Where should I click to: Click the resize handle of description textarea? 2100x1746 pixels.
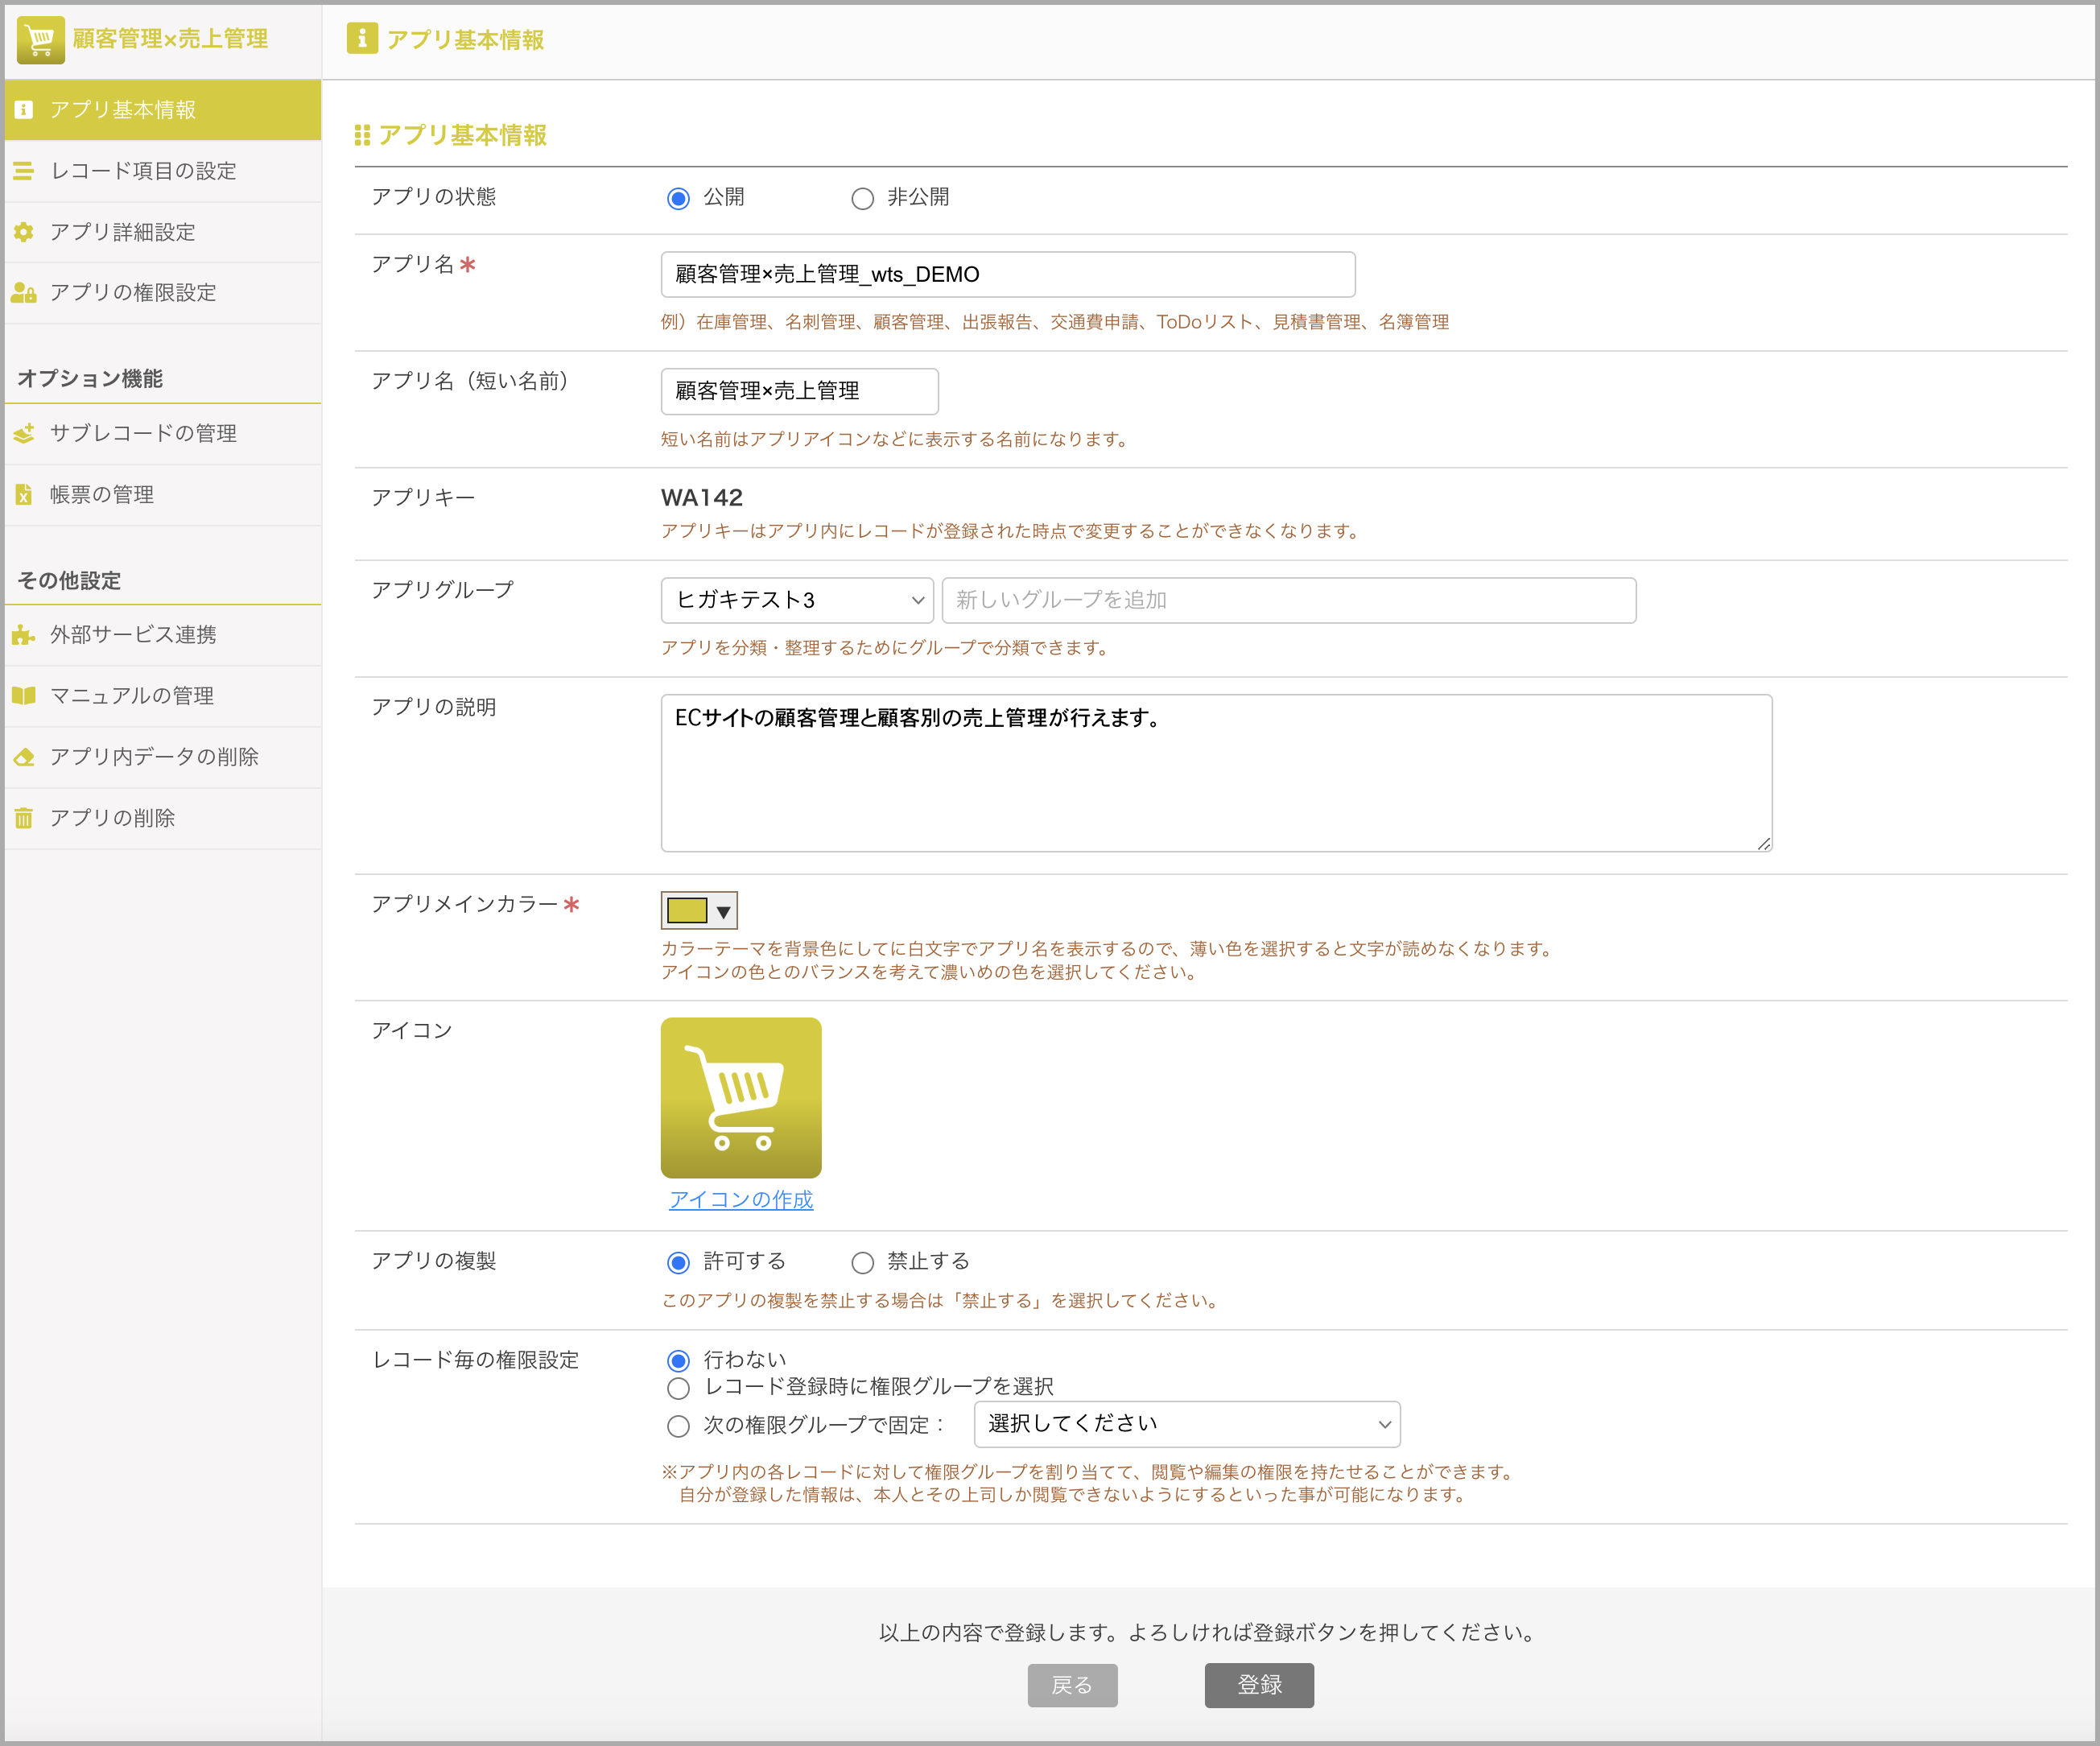coord(1763,844)
